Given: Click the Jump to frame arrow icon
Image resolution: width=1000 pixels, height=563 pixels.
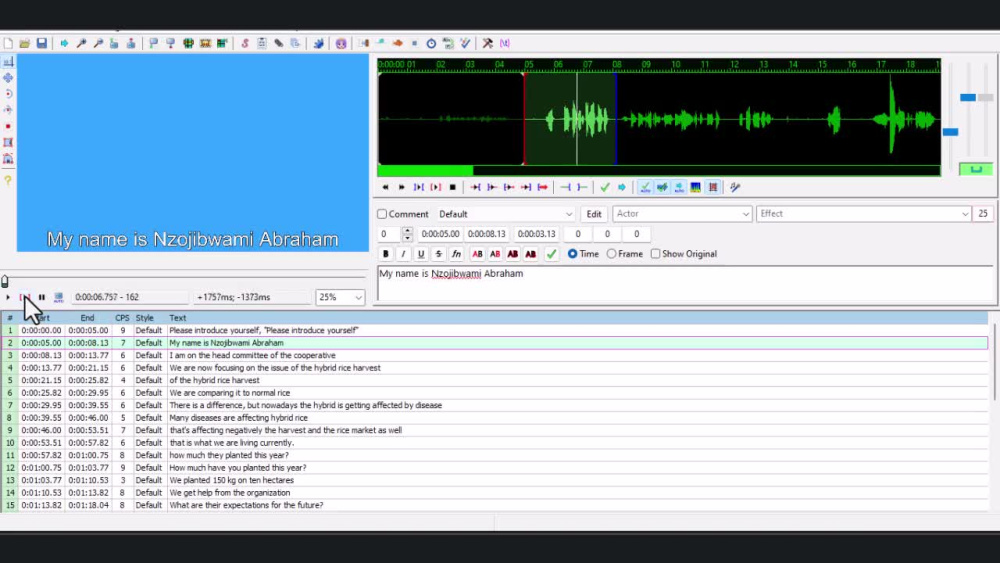Looking at the screenshot, I should click(64, 43).
